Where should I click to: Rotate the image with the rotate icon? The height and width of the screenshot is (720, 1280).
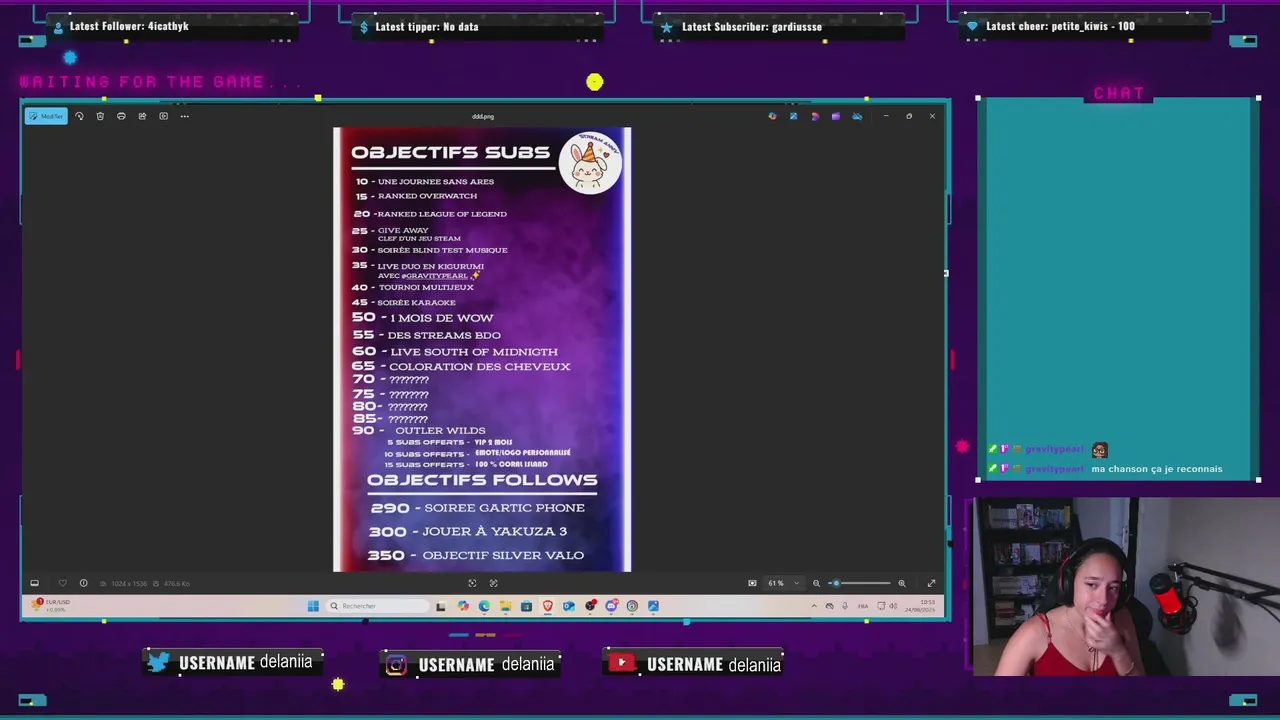click(x=79, y=116)
